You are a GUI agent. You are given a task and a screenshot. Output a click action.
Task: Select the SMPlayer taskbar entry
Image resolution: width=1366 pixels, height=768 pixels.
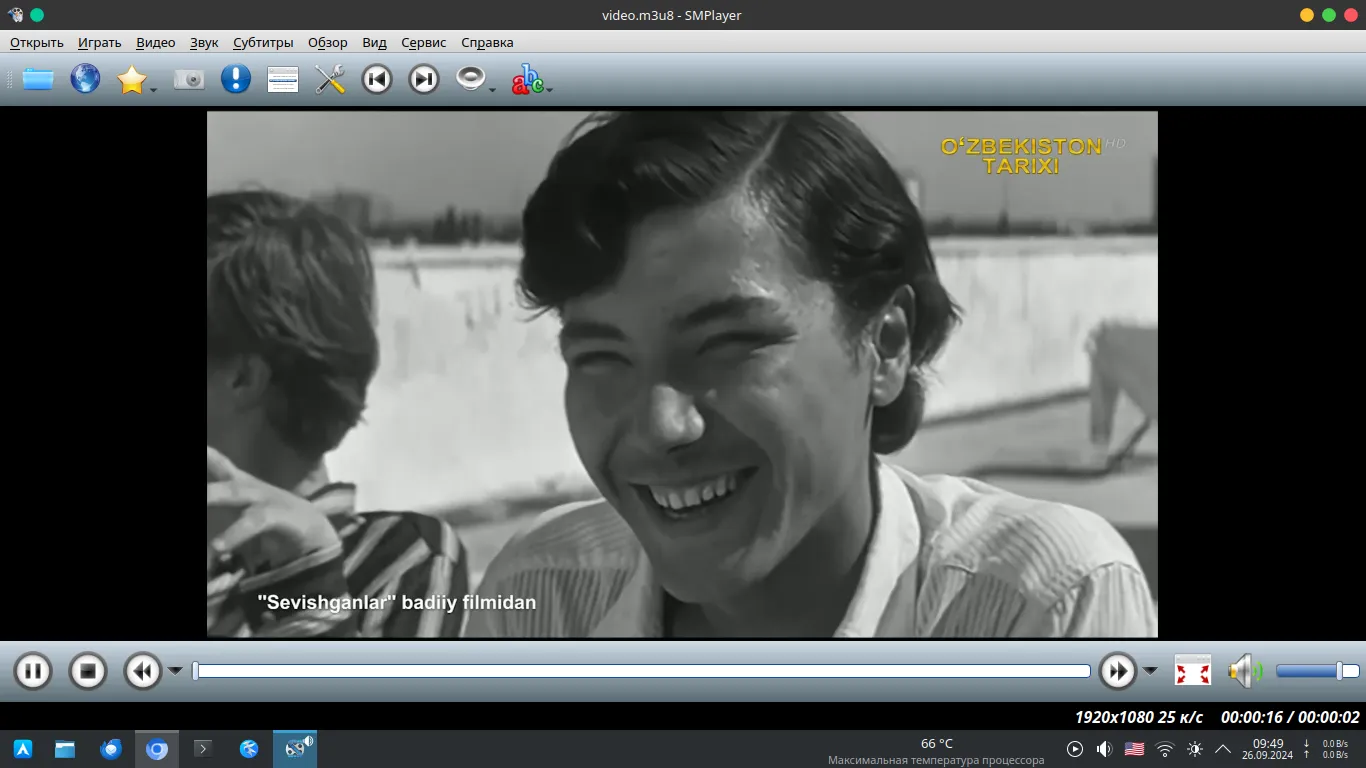295,749
